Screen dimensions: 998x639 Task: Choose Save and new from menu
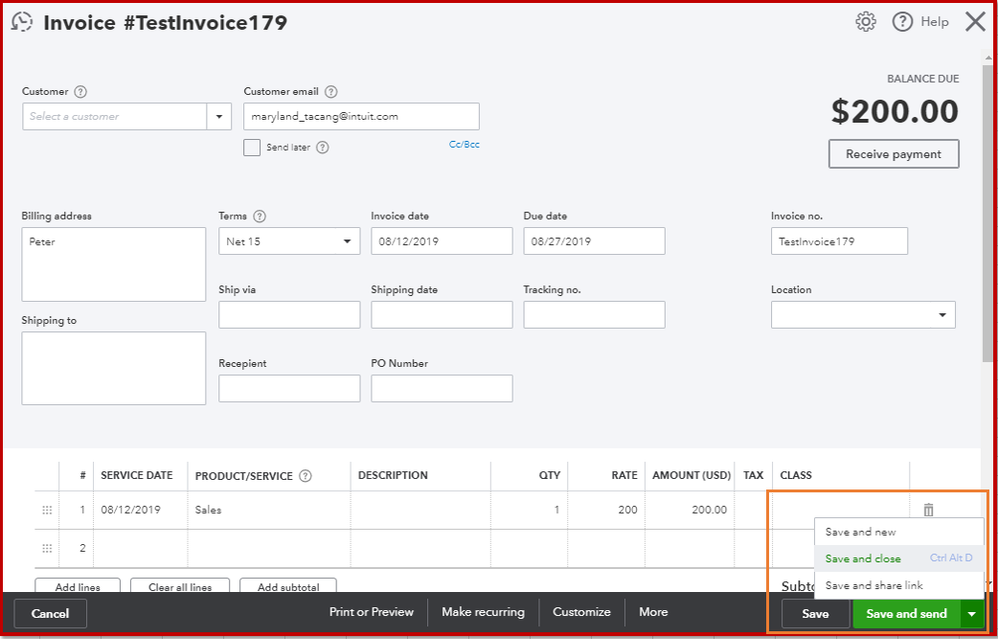[899, 532]
